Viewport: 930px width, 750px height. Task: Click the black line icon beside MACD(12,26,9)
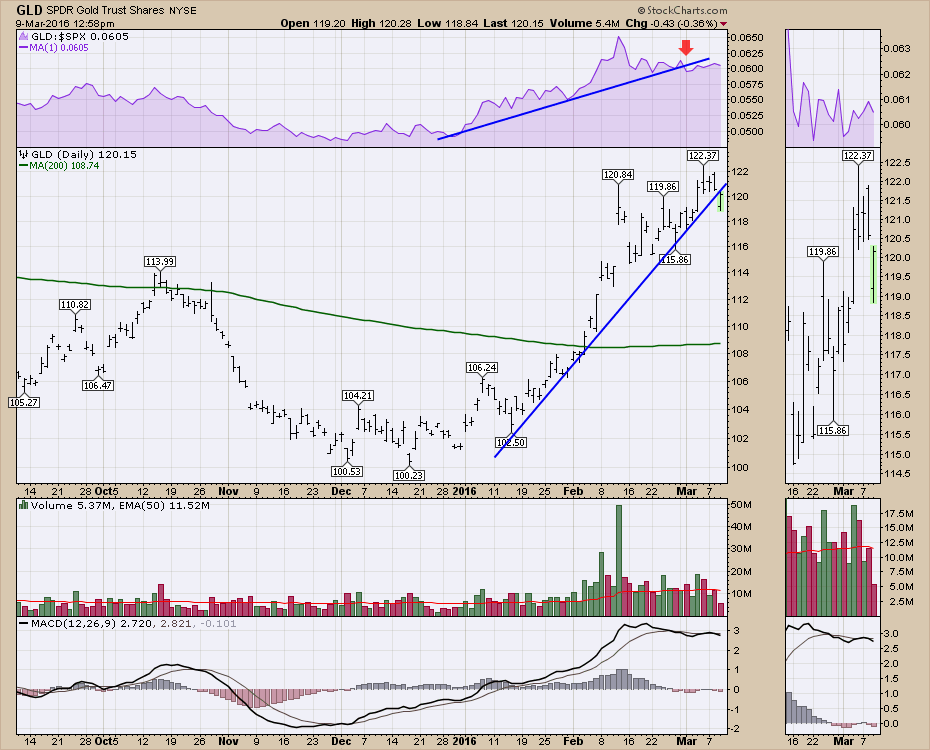tap(24, 624)
